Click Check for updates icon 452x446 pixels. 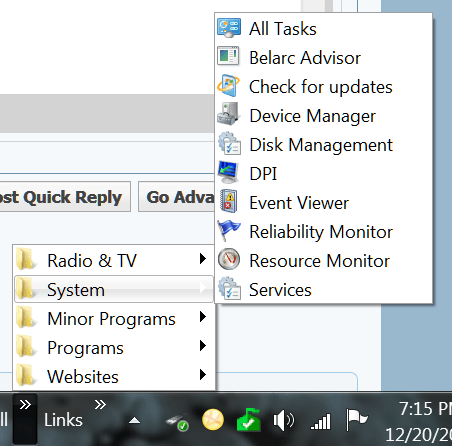pyautogui.click(x=228, y=86)
